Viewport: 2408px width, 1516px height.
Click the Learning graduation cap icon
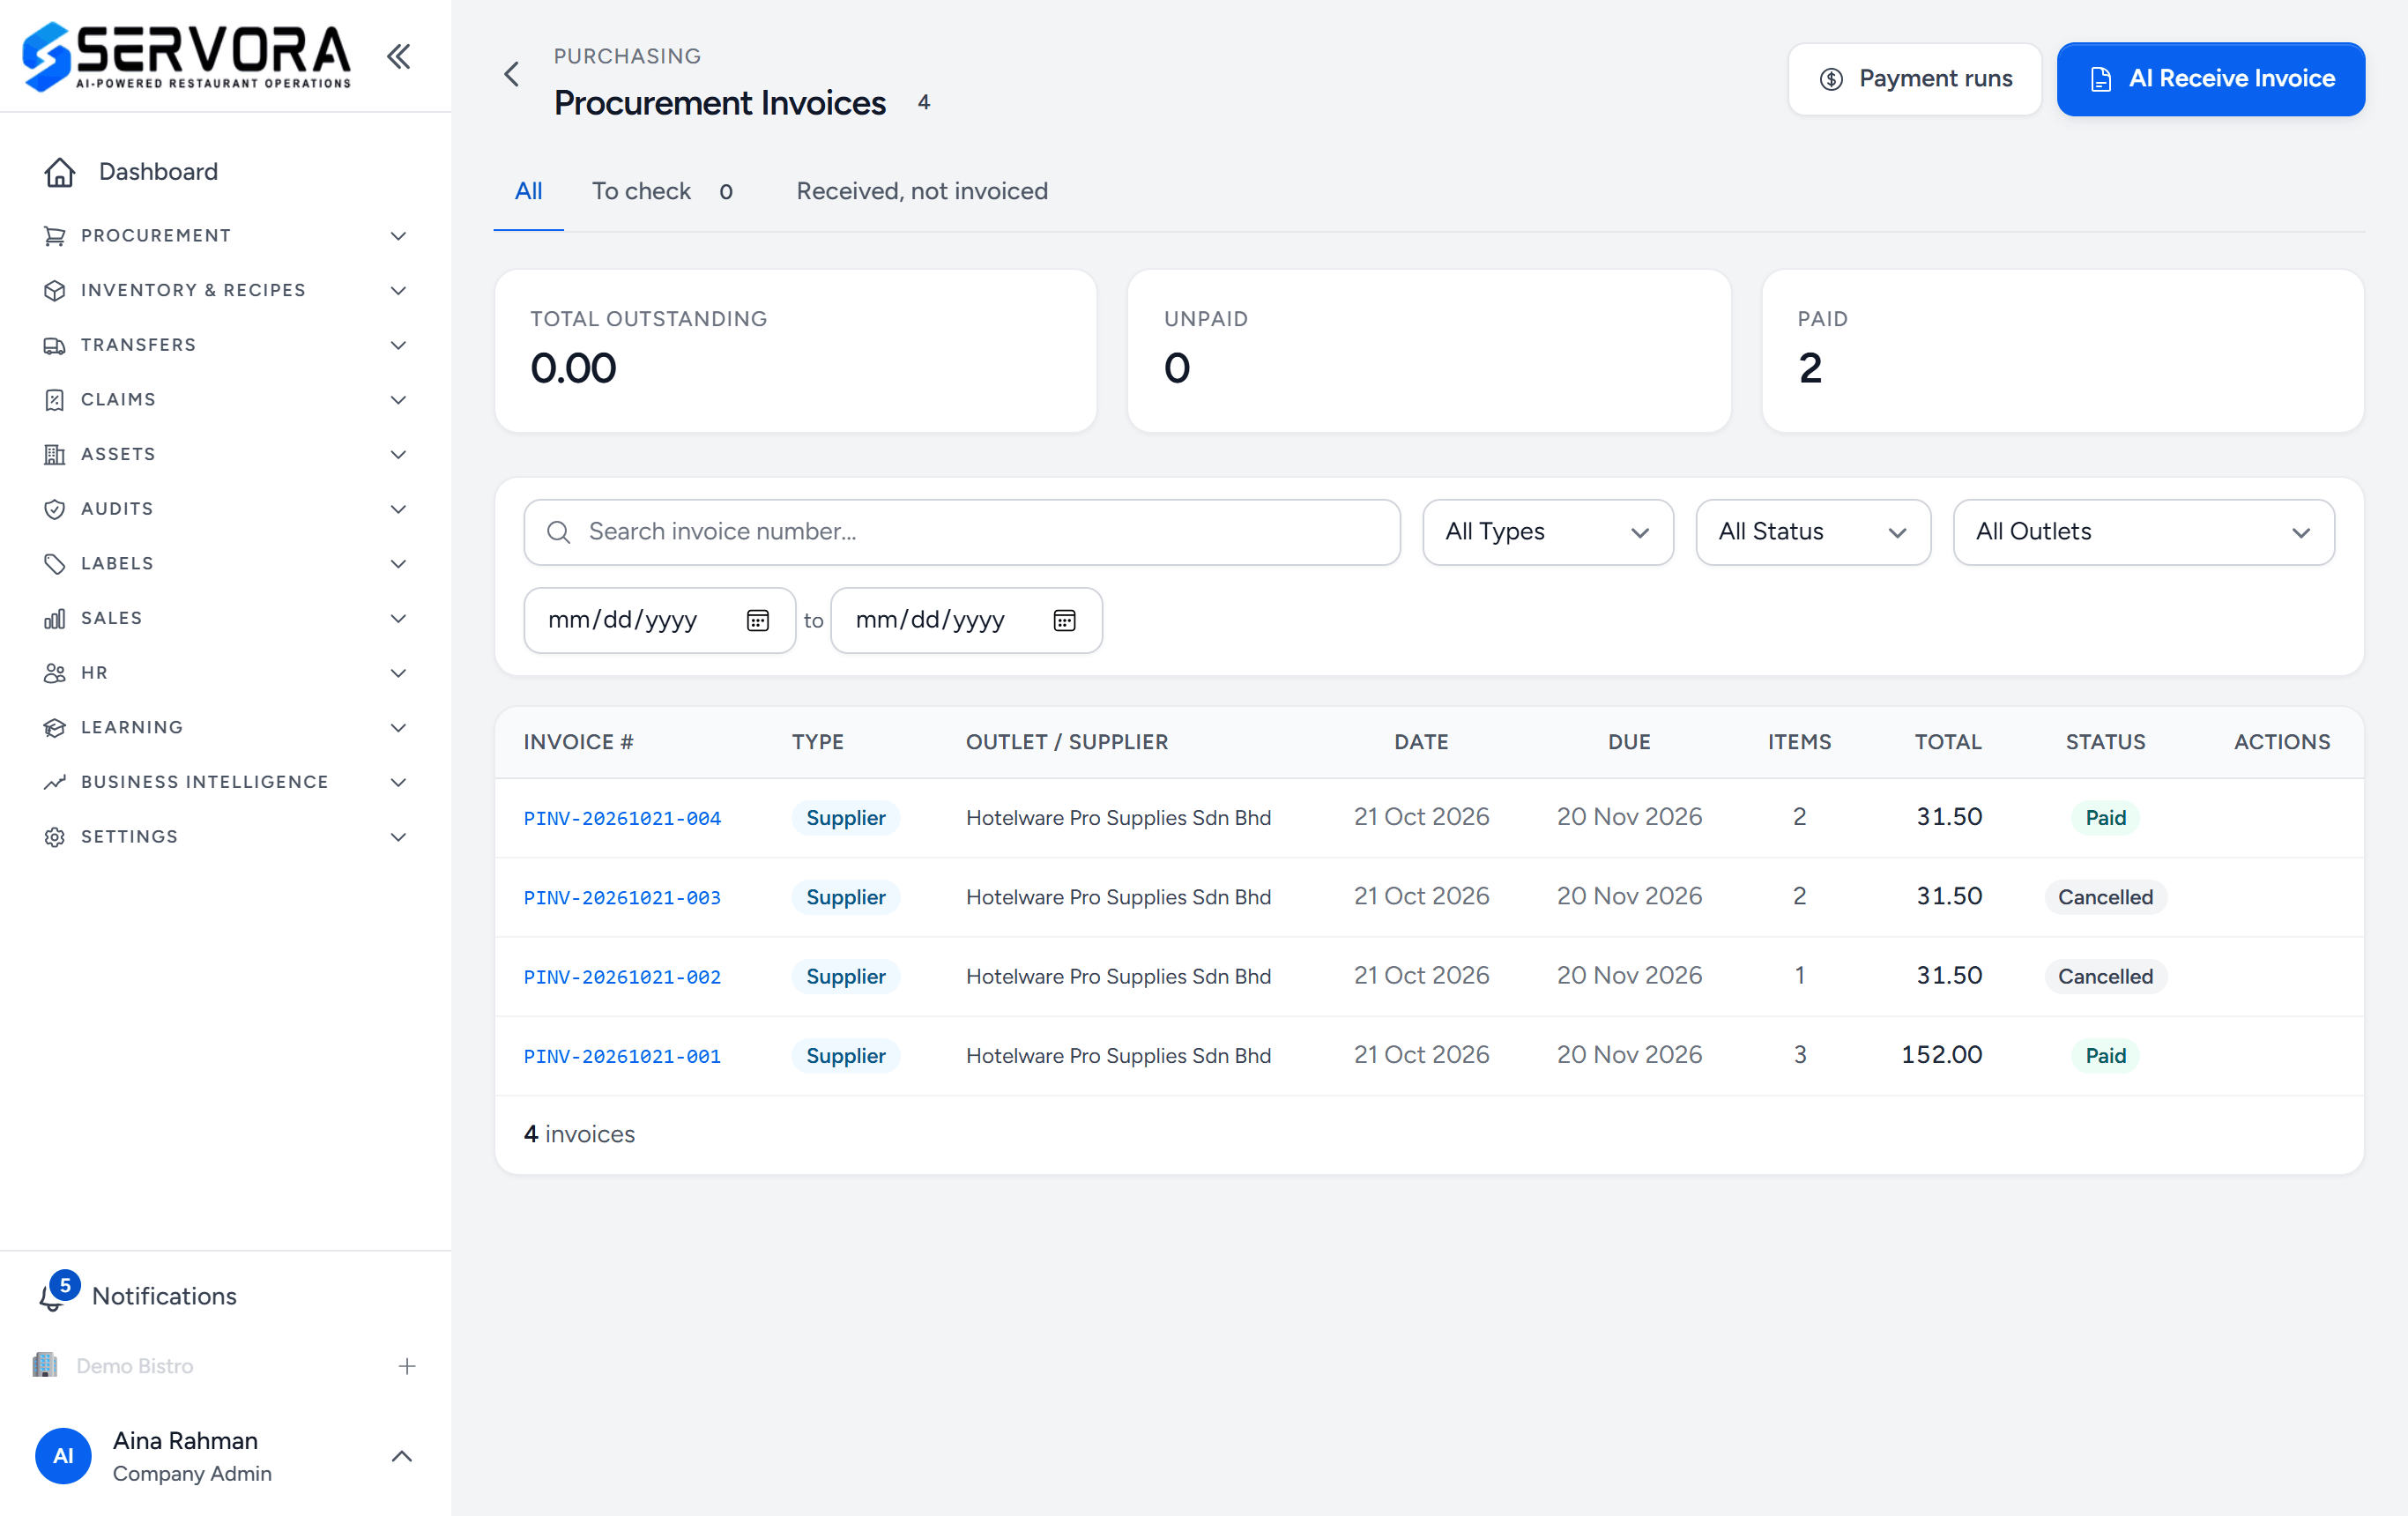click(55, 728)
